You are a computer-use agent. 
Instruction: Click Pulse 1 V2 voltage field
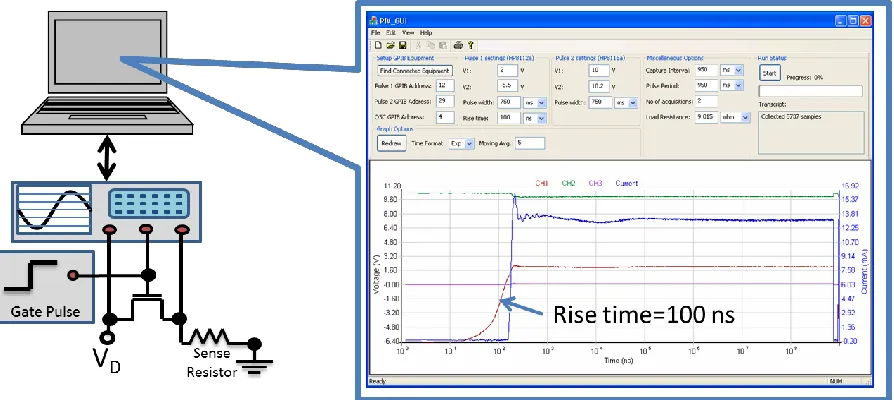coord(507,86)
